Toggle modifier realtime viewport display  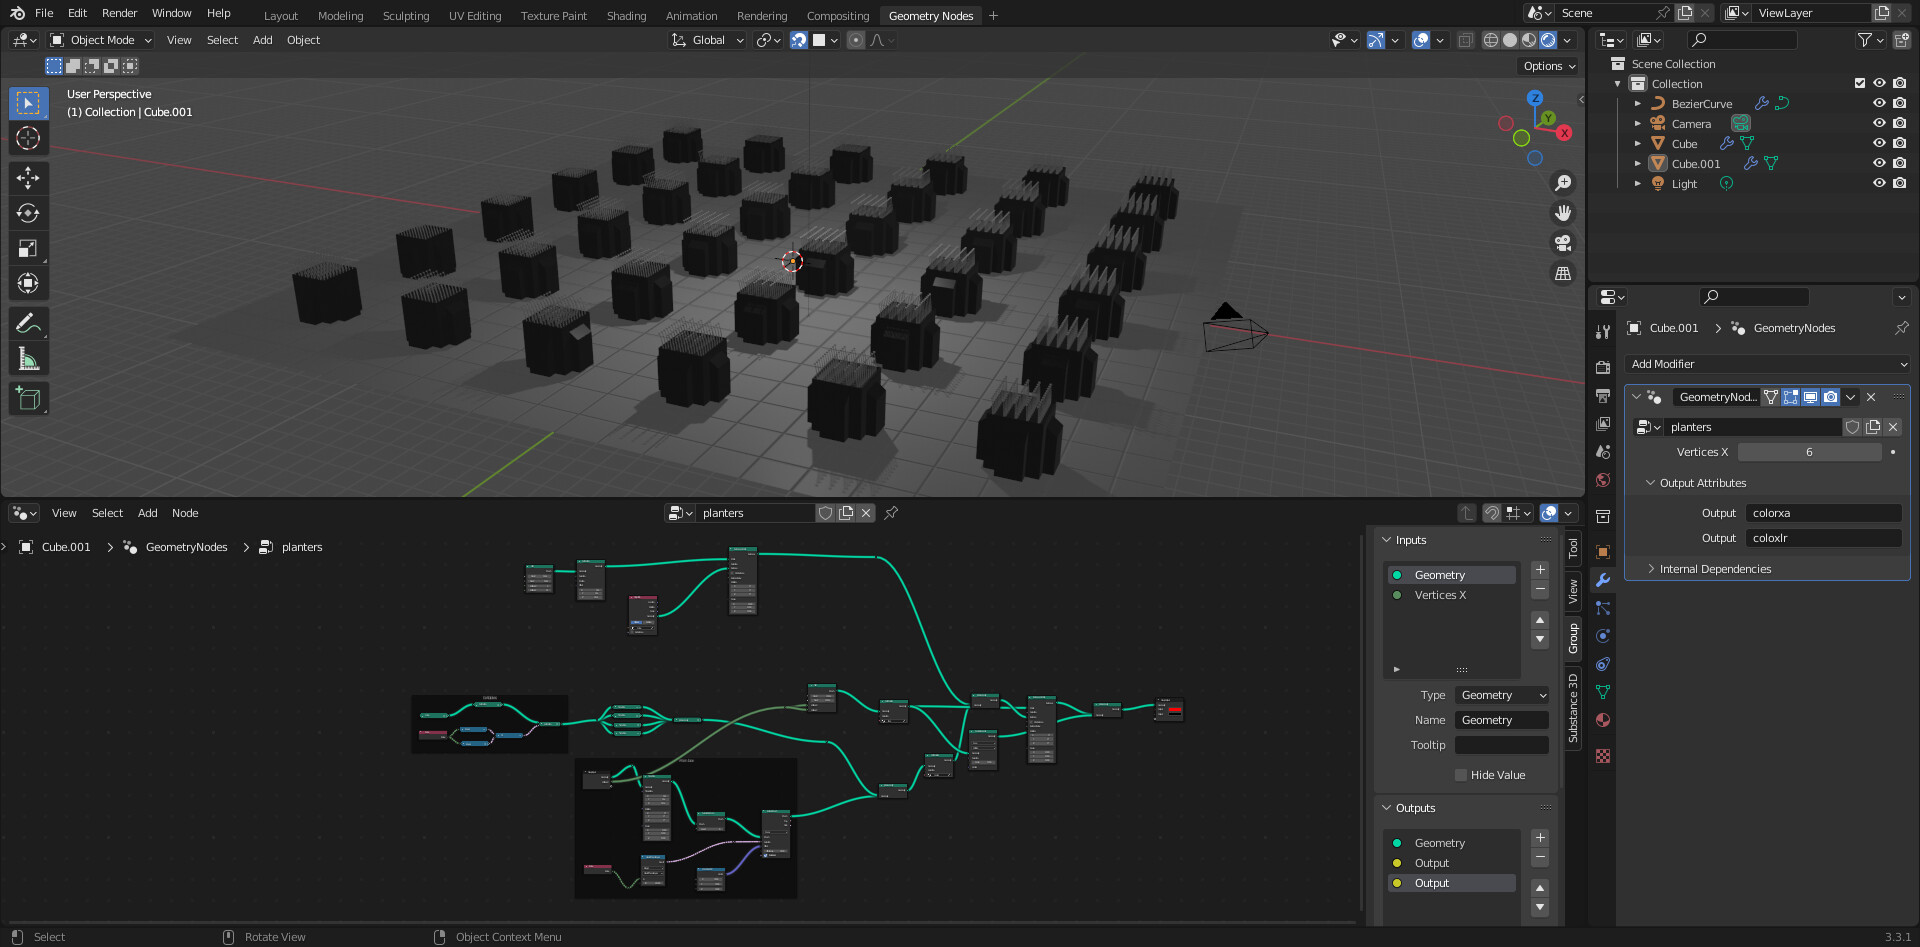coord(1811,397)
